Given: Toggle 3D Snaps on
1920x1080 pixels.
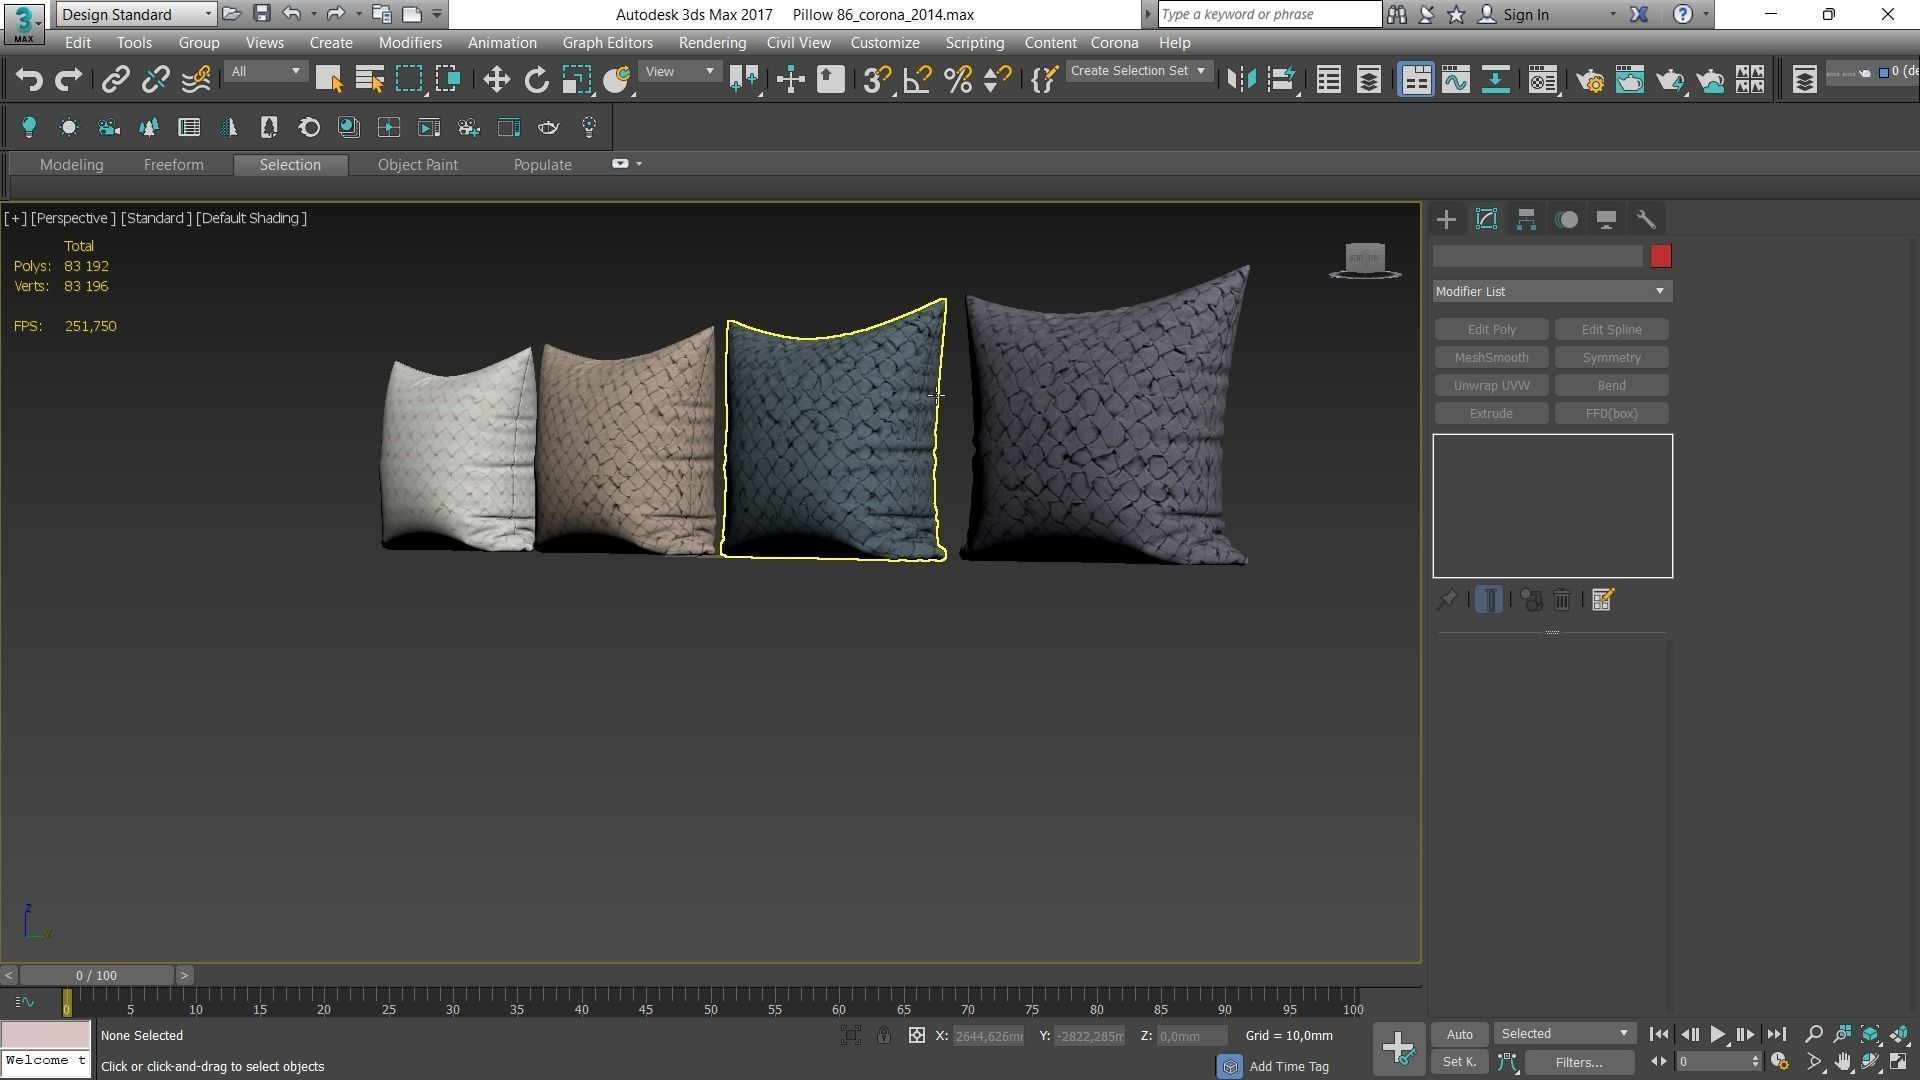Looking at the screenshot, I should point(877,79).
